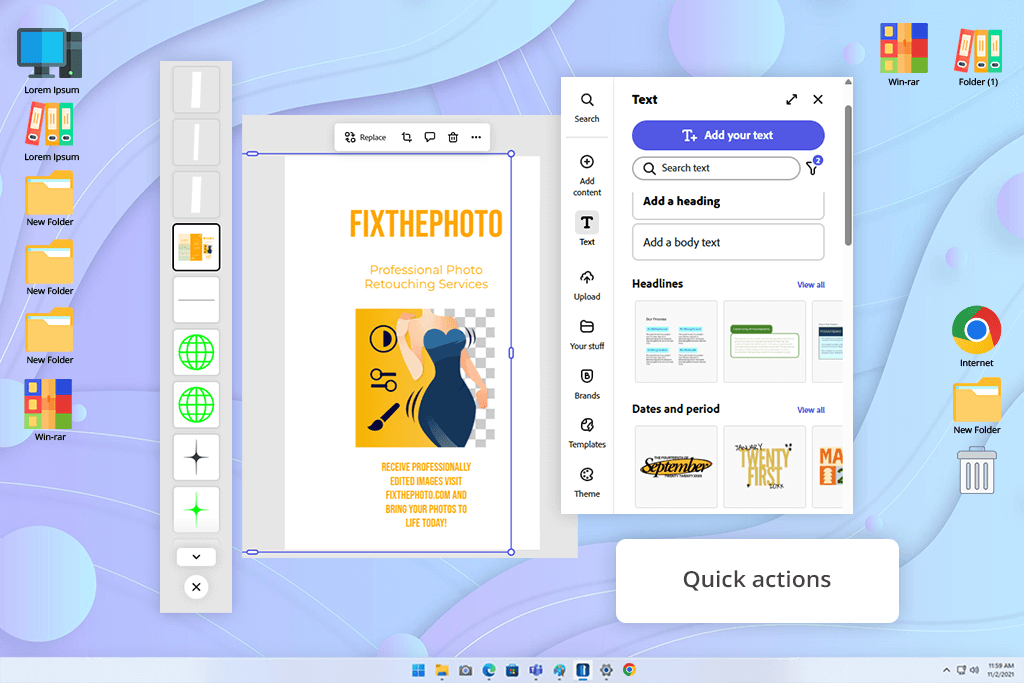This screenshot has width=1024, height=683.
Task: Select the black four-point star element
Action: coord(196,457)
